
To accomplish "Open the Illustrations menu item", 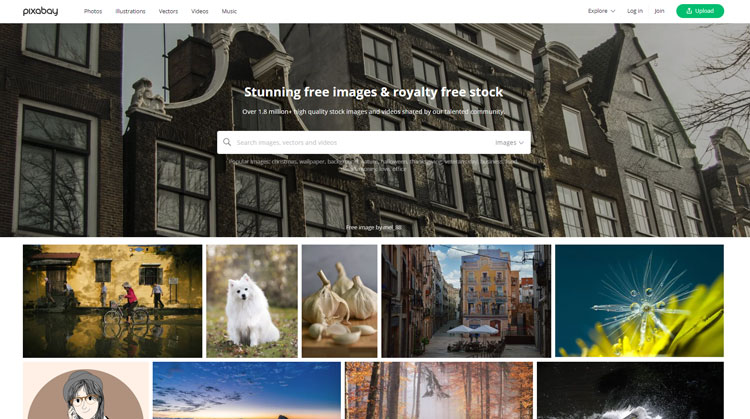I will [130, 11].
